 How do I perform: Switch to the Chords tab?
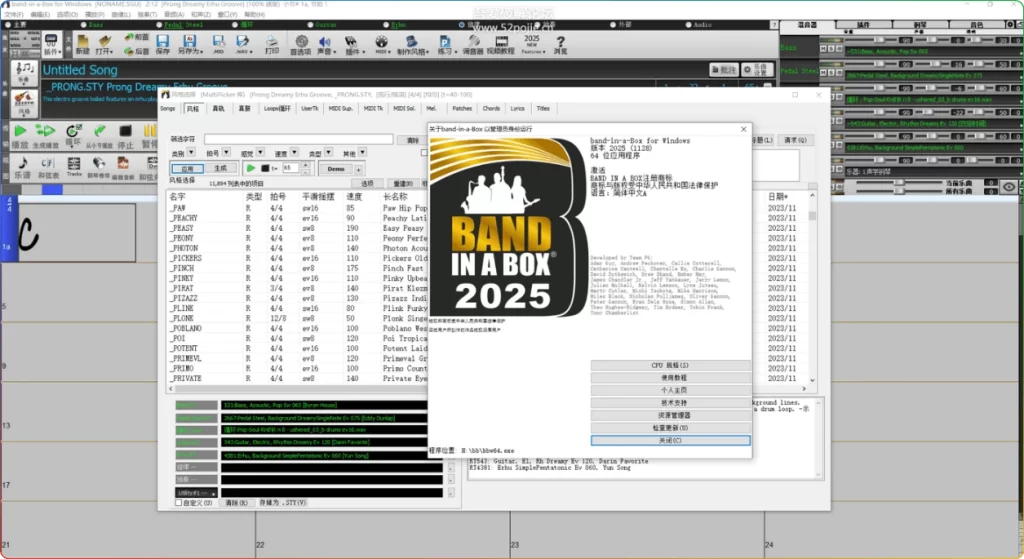[x=491, y=108]
